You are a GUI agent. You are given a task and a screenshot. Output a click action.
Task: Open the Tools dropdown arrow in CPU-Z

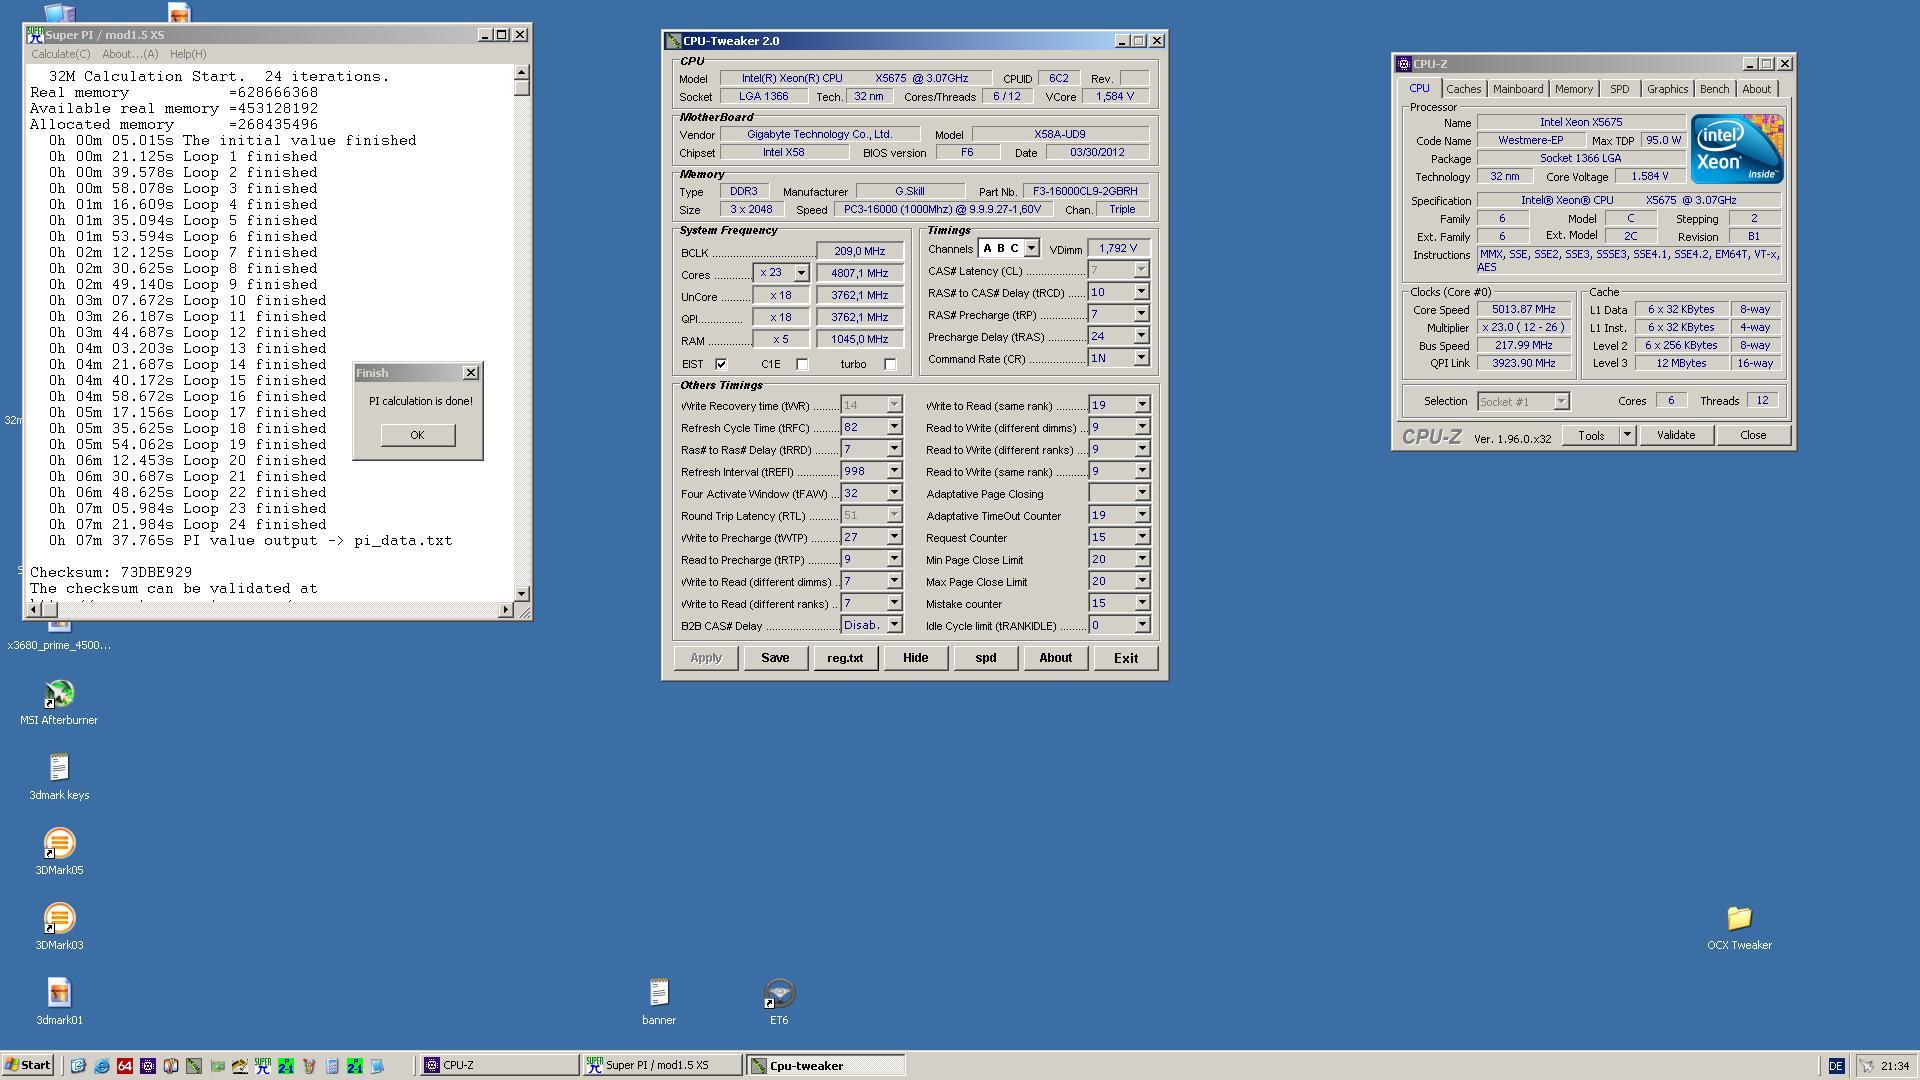(1627, 435)
